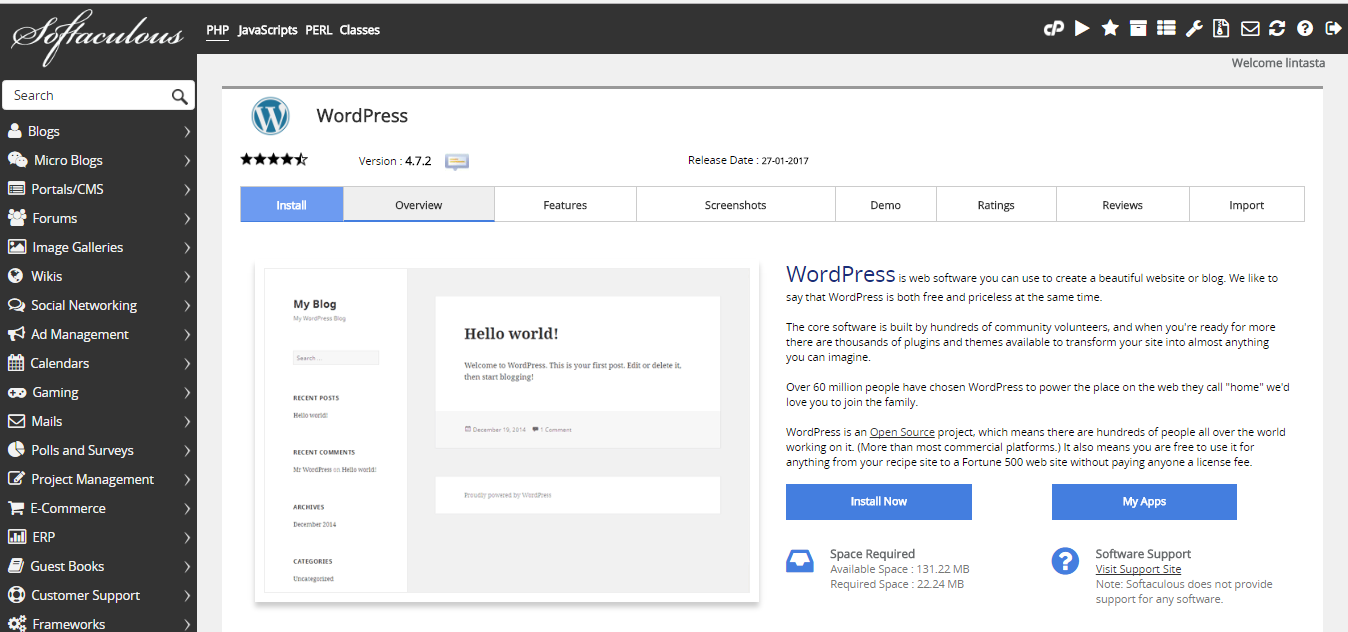Image resolution: width=1348 pixels, height=632 pixels.
Task: Expand the Blogs category arrow
Action: [187, 131]
